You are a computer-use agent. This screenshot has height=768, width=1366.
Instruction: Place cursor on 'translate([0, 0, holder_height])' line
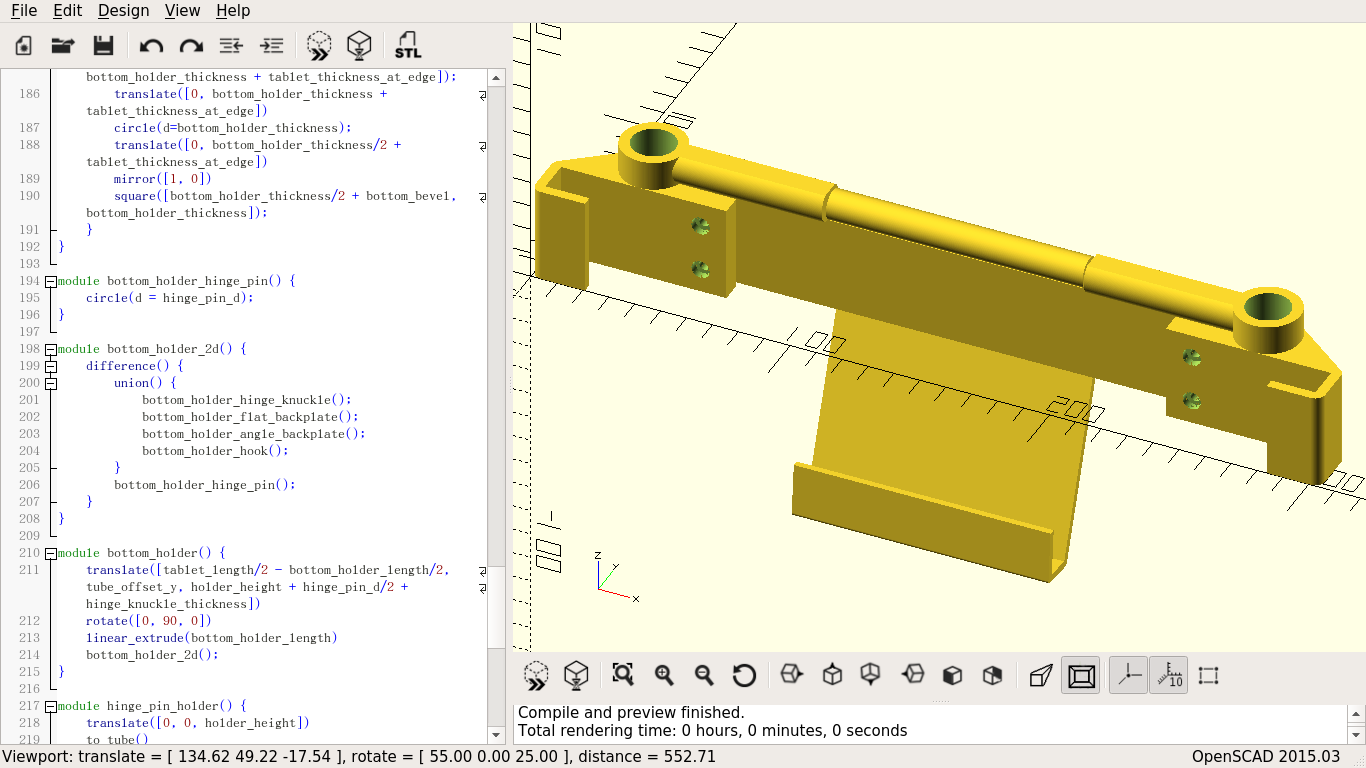(198, 723)
